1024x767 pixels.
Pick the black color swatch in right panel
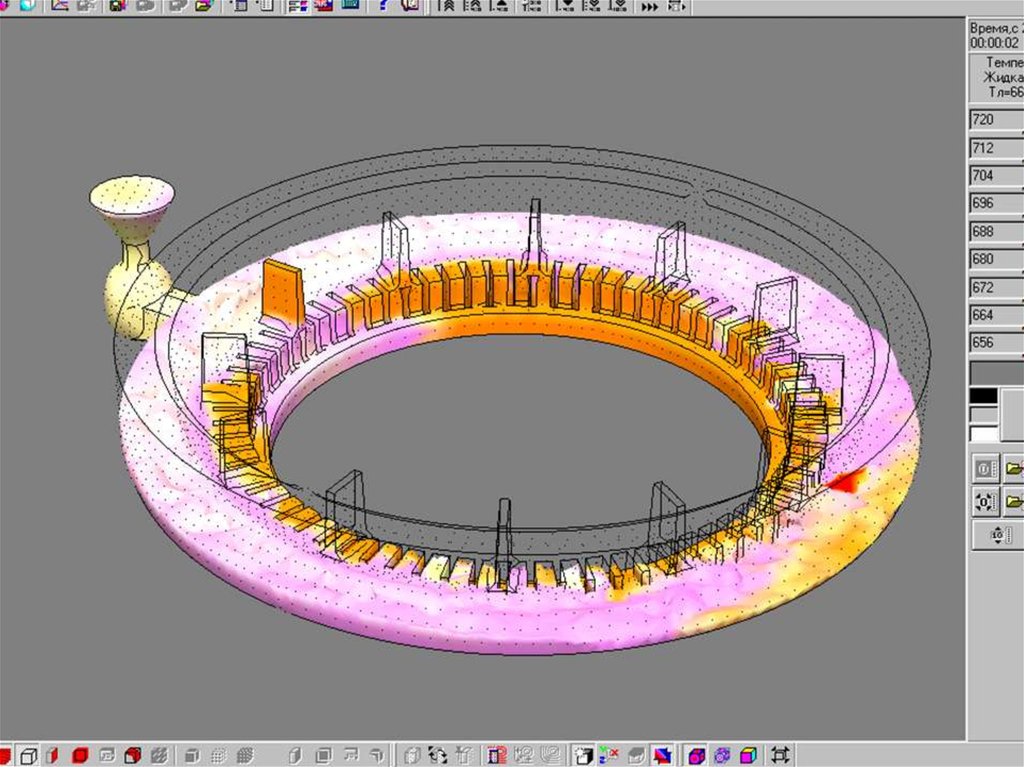pos(984,396)
